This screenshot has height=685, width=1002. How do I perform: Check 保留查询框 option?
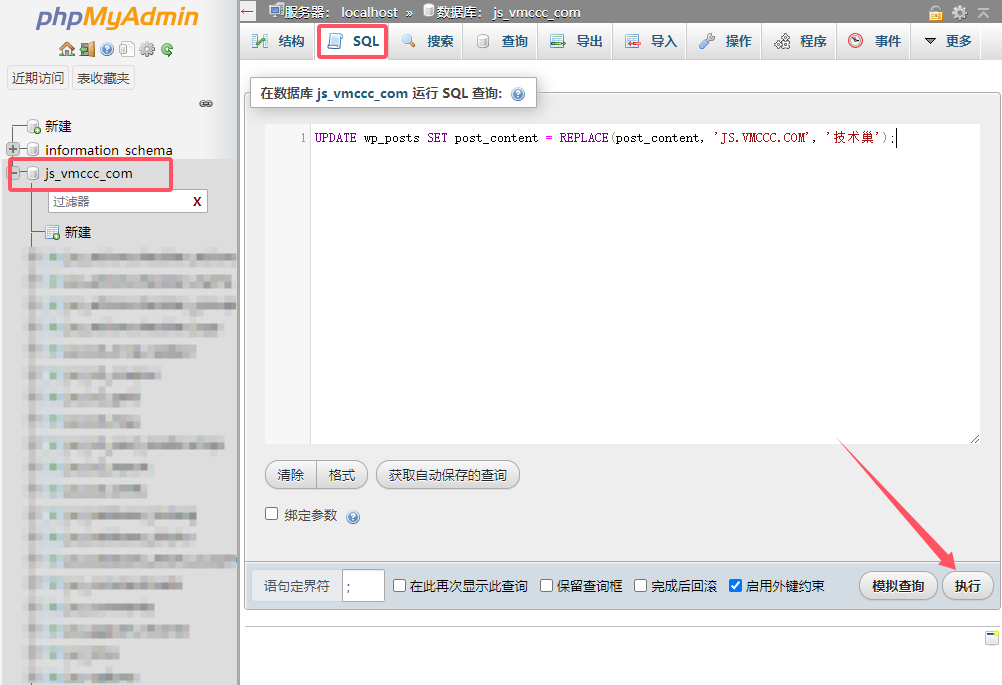coord(547,586)
